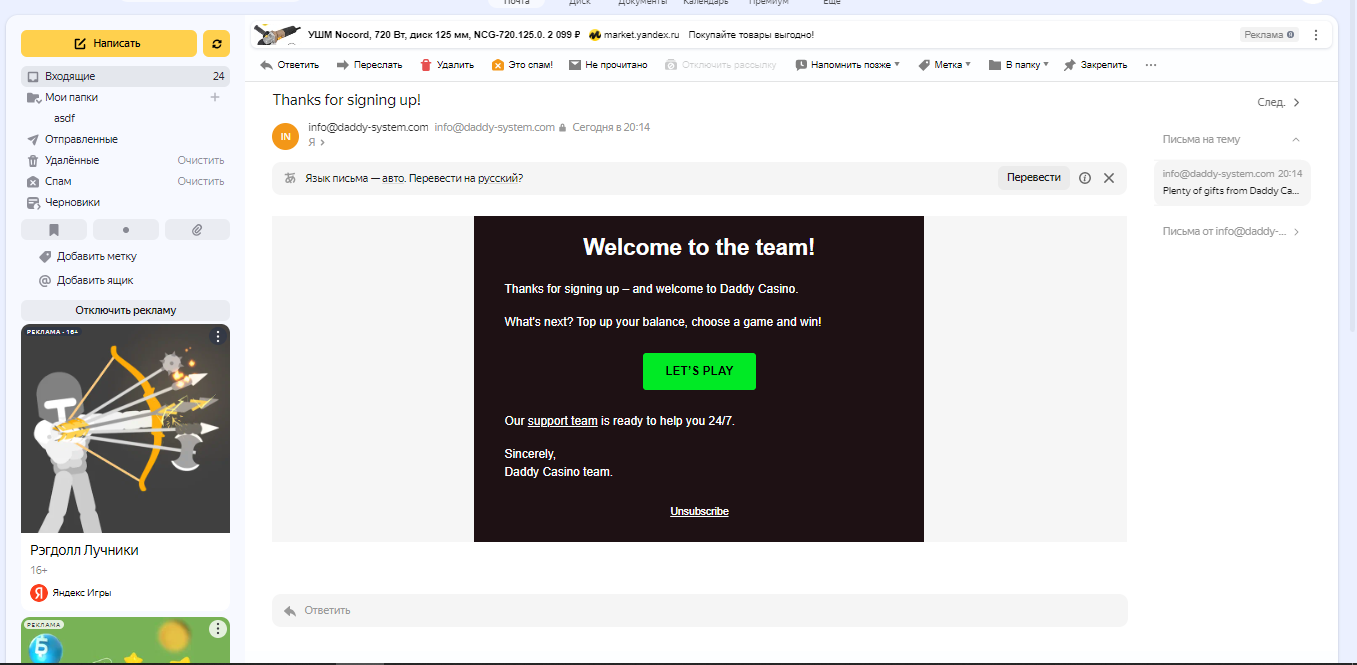
Task: Open the Входящие inbox folder
Action: tap(125, 76)
